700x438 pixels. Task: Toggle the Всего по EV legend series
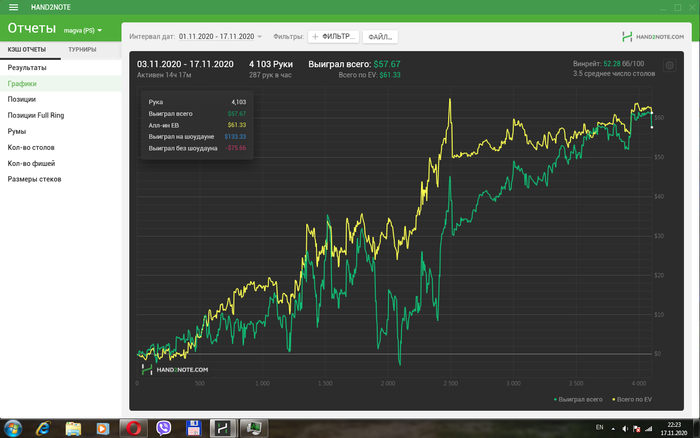[632, 400]
